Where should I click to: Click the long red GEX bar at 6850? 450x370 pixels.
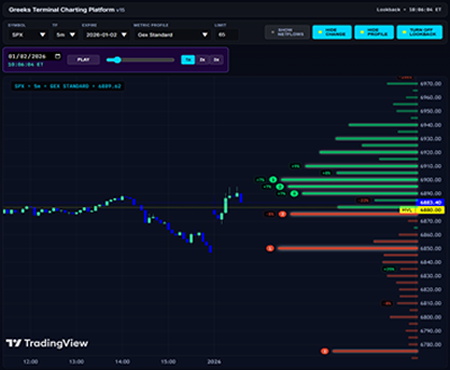348,248
